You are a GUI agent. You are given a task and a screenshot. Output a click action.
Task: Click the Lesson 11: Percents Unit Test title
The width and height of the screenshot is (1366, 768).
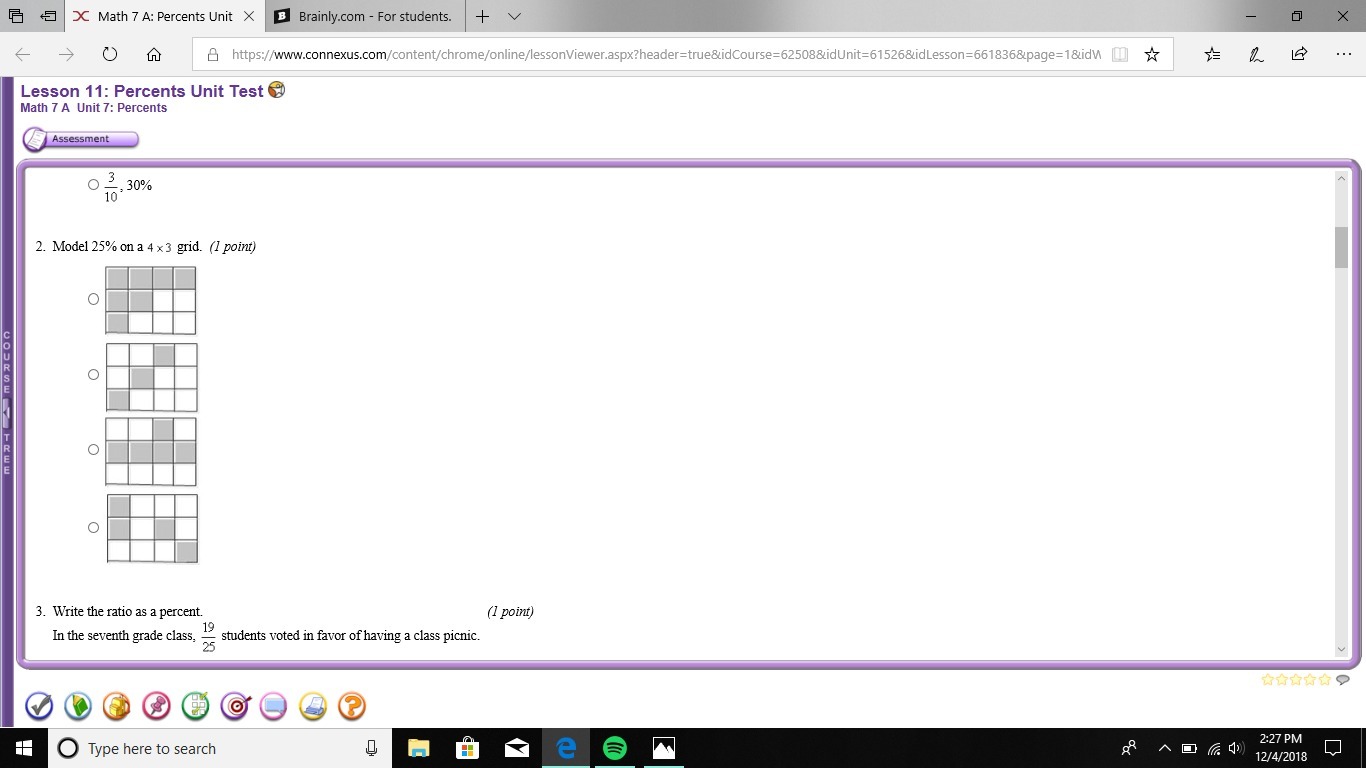point(142,90)
